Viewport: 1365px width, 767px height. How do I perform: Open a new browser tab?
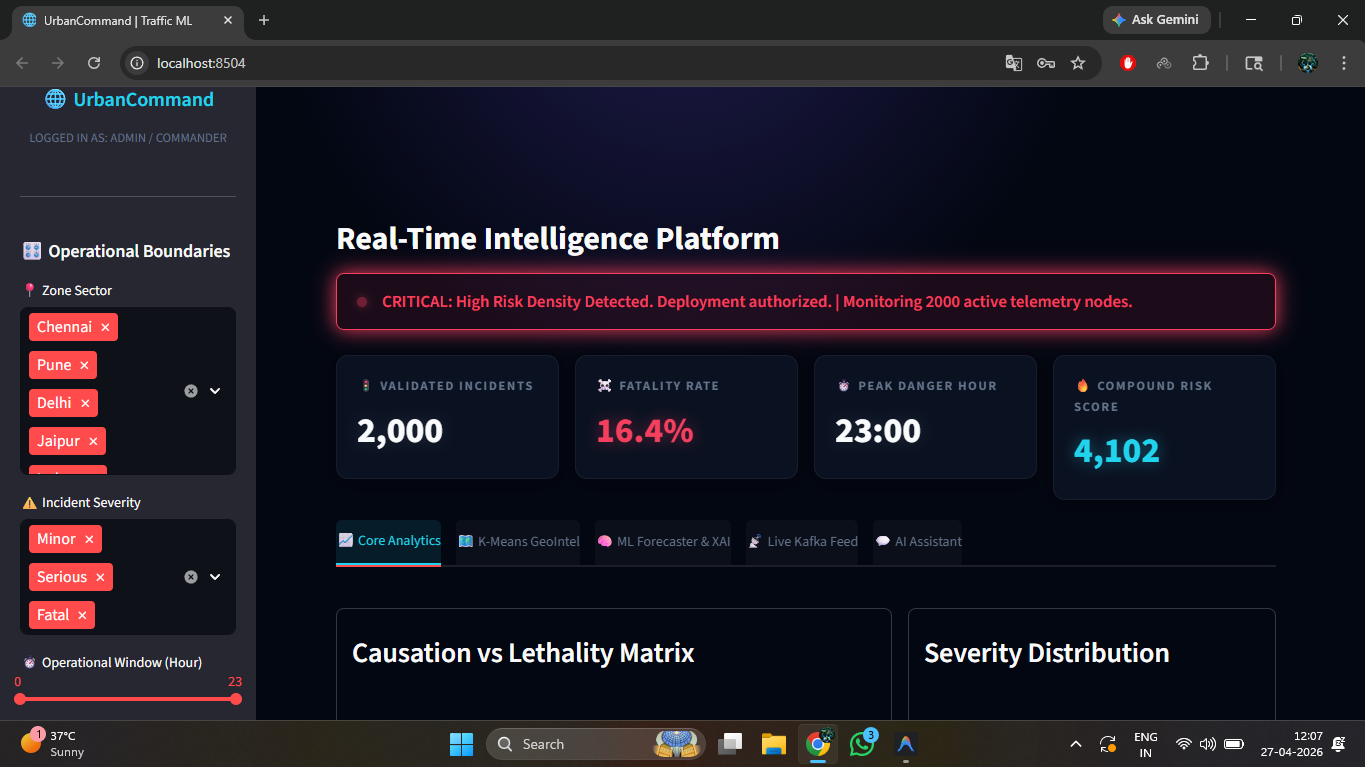(x=264, y=20)
